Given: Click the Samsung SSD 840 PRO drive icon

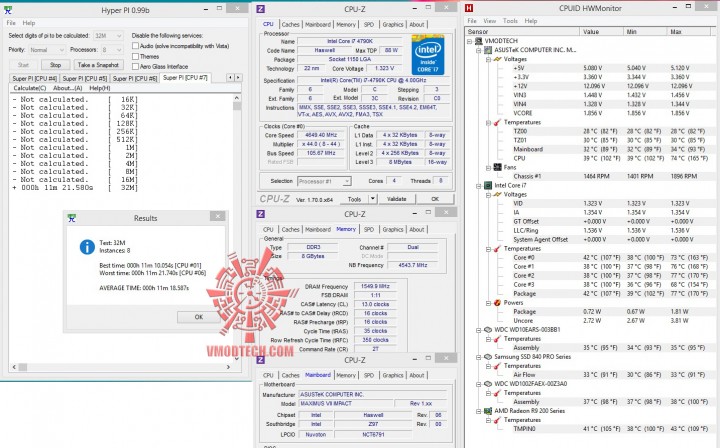Looking at the screenshot, I should tap(488, 357).
